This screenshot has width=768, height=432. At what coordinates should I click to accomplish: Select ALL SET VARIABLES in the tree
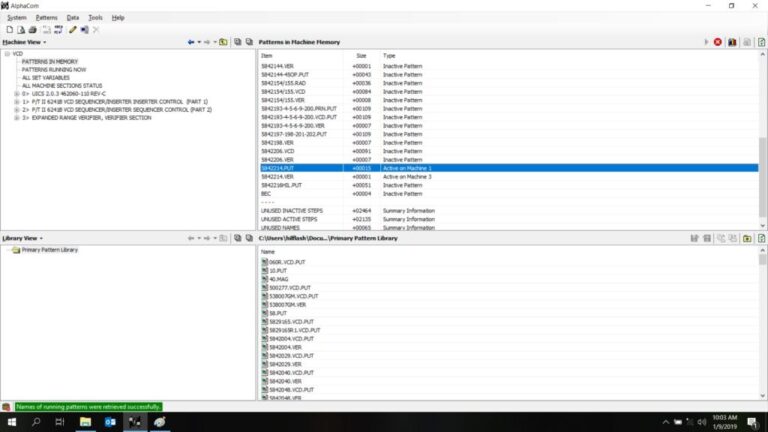[46, 78]
